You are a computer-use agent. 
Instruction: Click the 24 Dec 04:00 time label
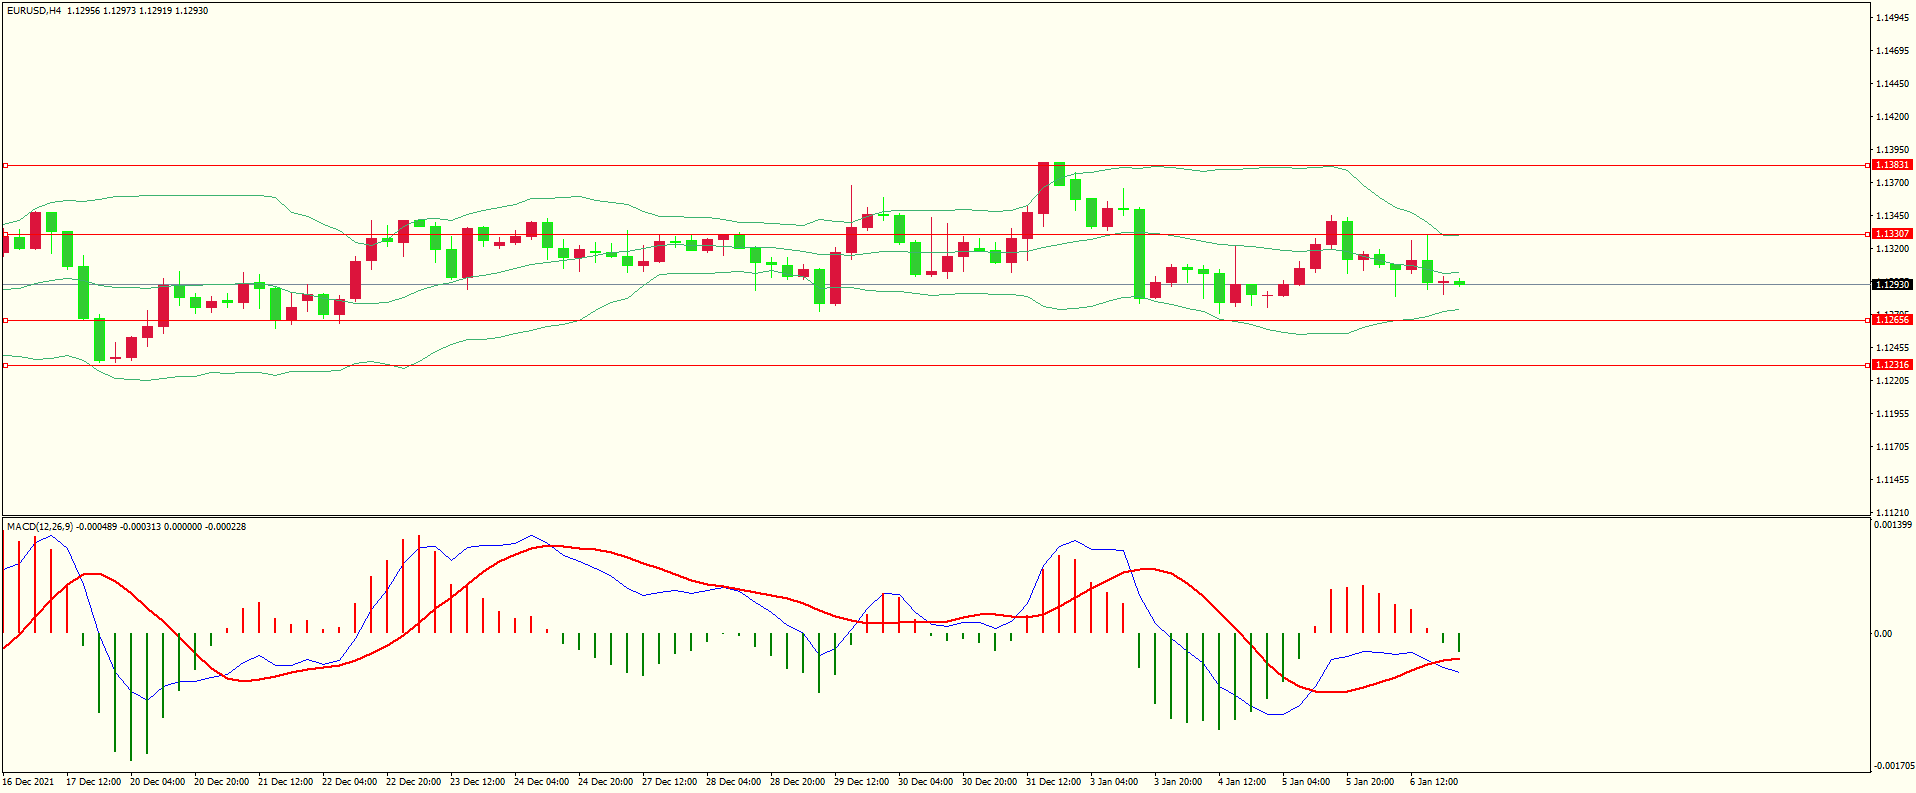[541, 782]
